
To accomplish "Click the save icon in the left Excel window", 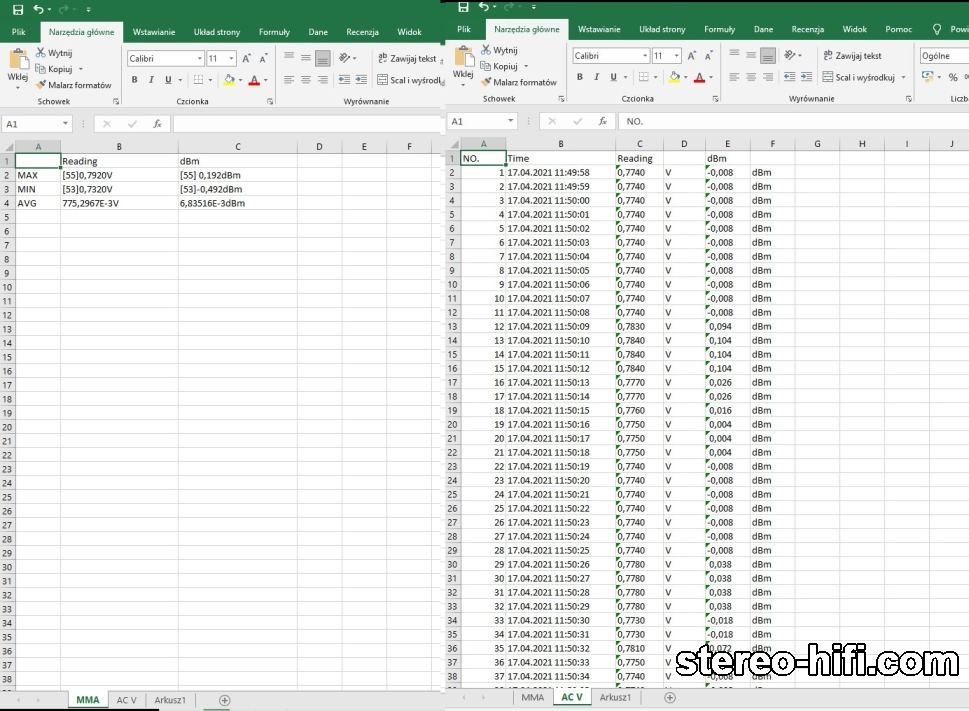I will (17, 9).
